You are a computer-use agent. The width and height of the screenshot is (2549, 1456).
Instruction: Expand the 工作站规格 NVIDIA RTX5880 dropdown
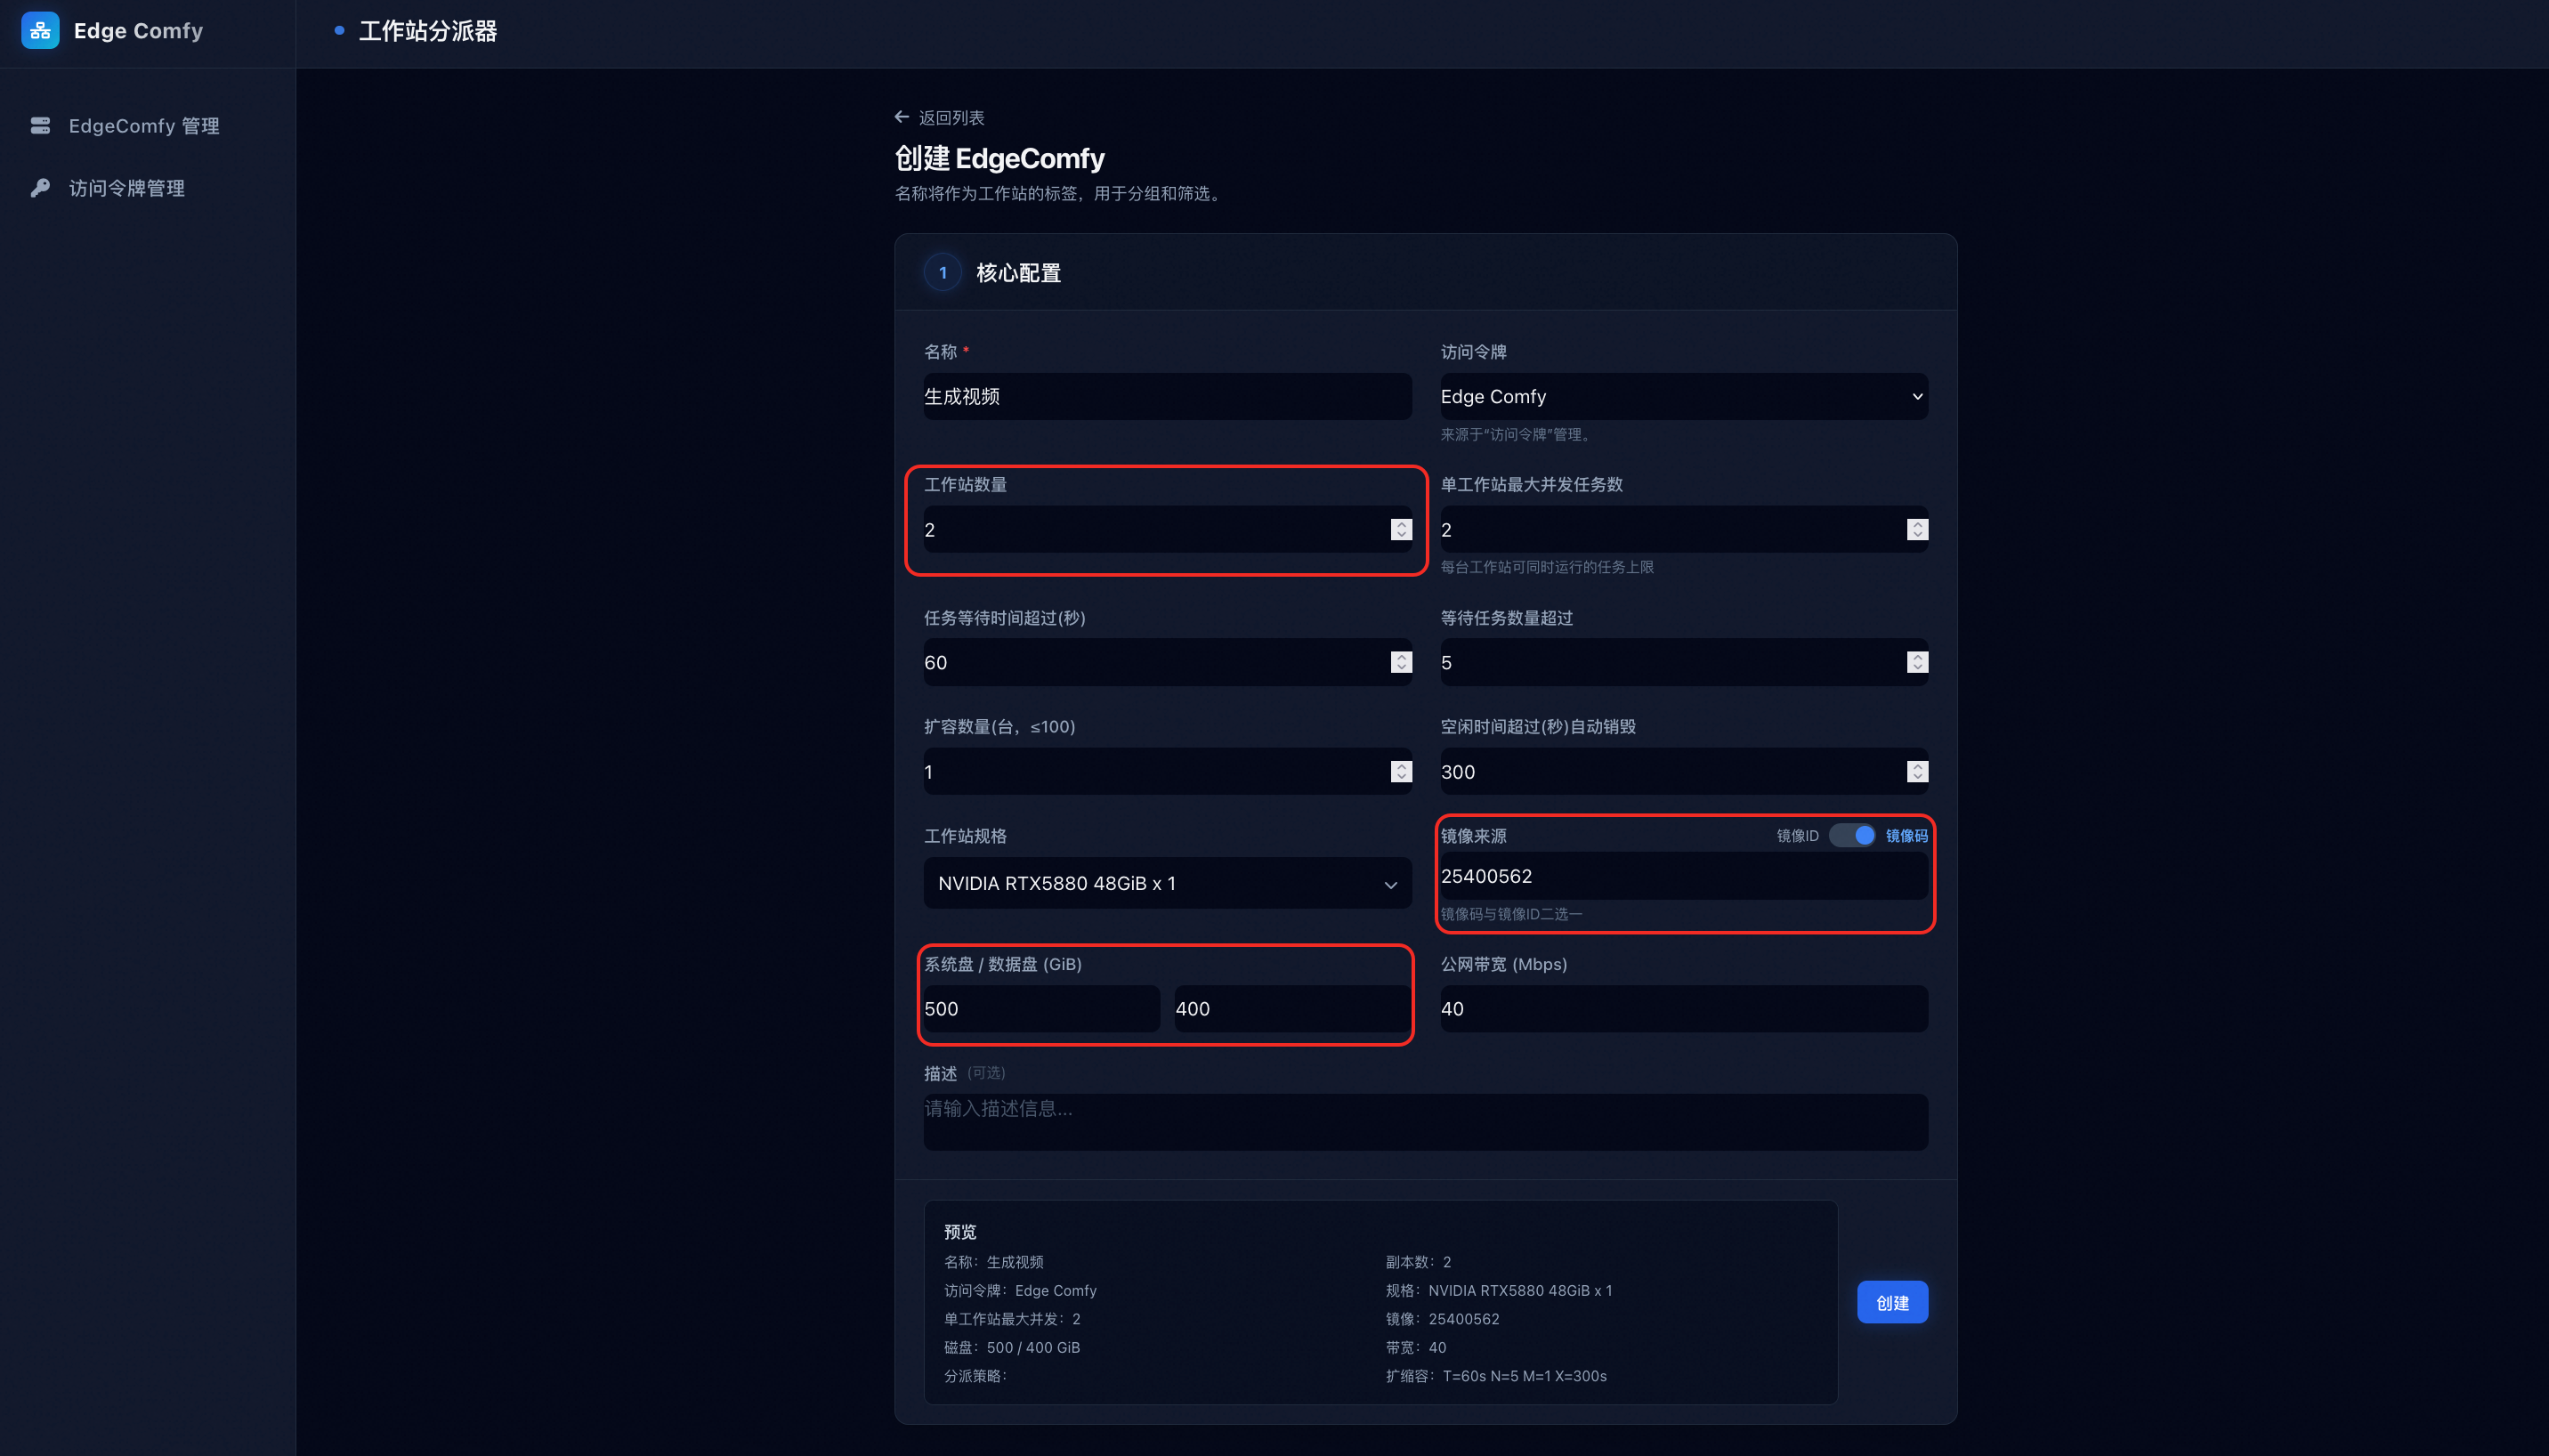click(1167, 883)
